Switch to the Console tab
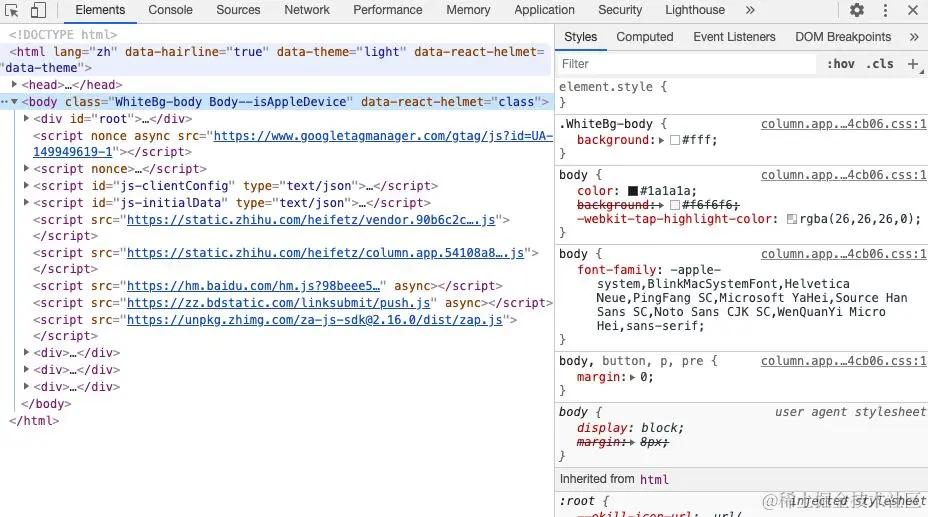The image size is (928, 517). [170, 10]
